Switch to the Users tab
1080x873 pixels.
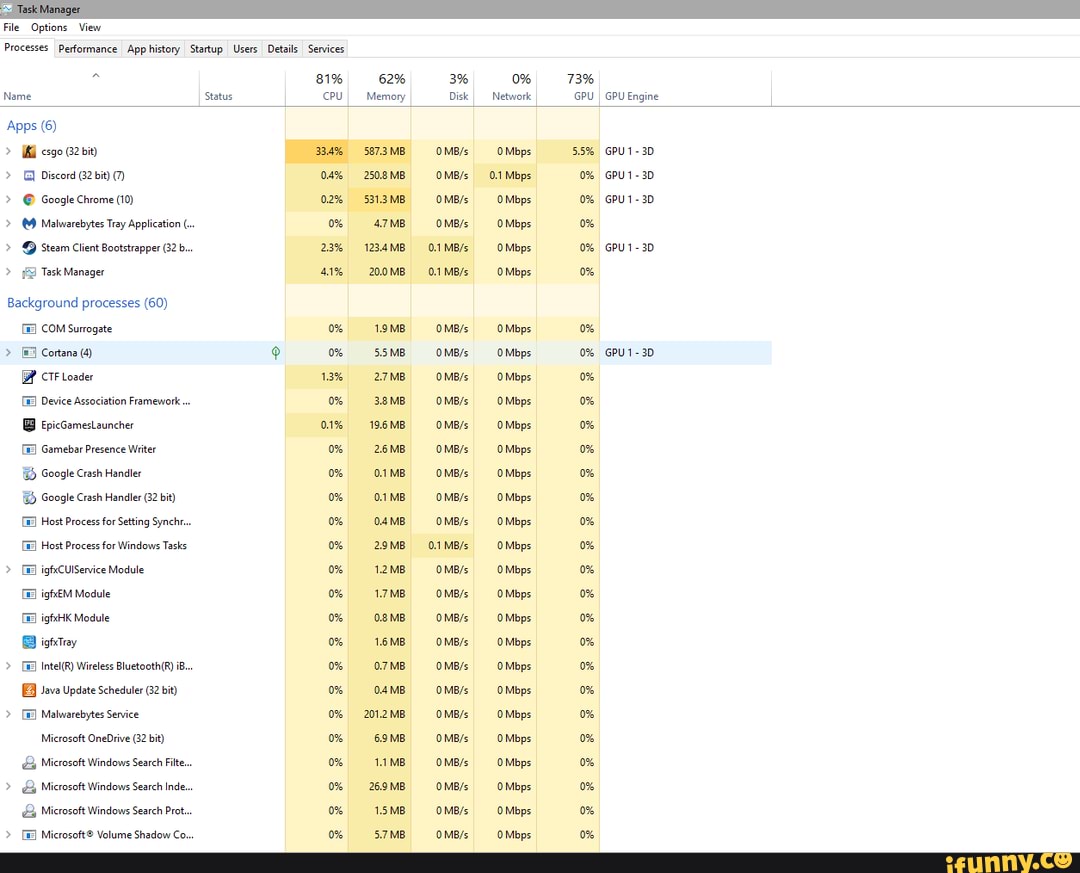point(245,49)
